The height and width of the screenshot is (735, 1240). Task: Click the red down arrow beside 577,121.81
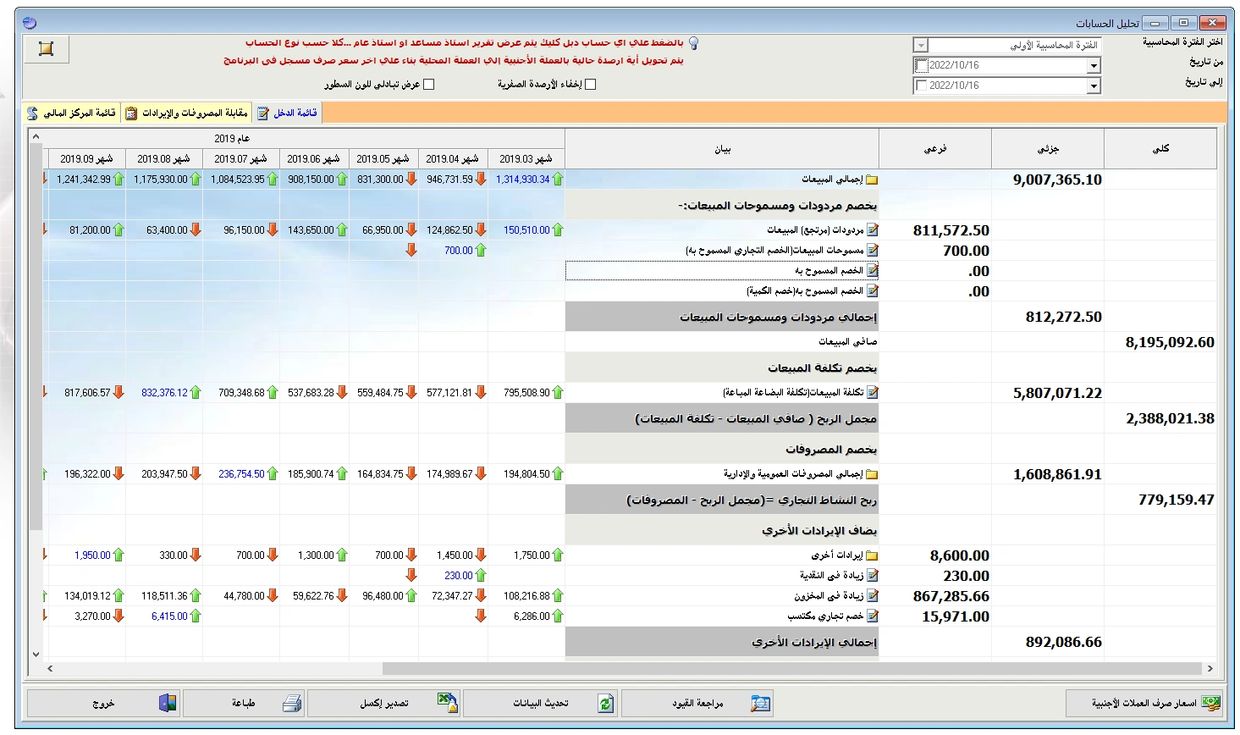click(481, 393)
